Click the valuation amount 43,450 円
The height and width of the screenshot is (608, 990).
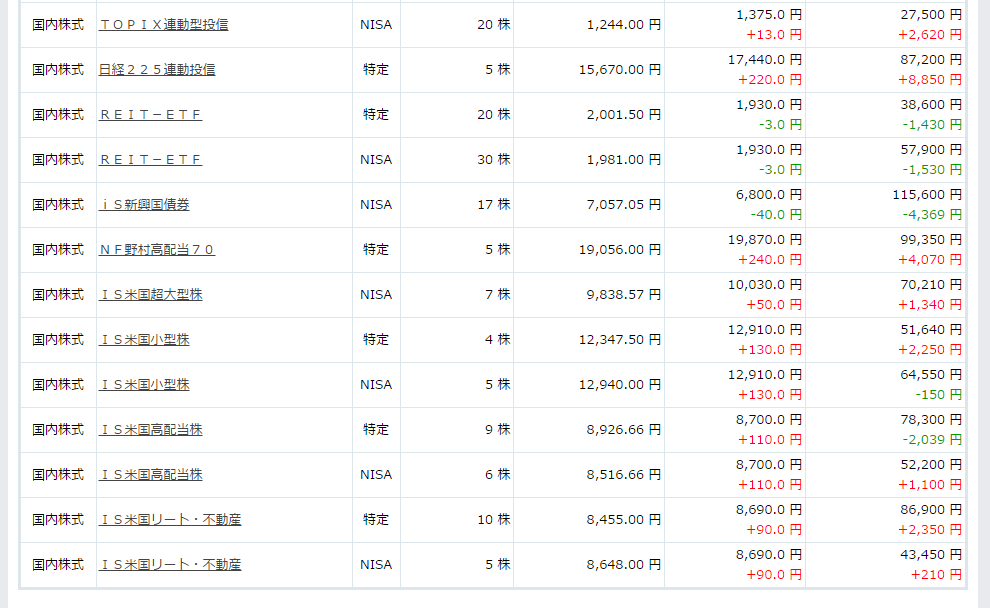931,554
